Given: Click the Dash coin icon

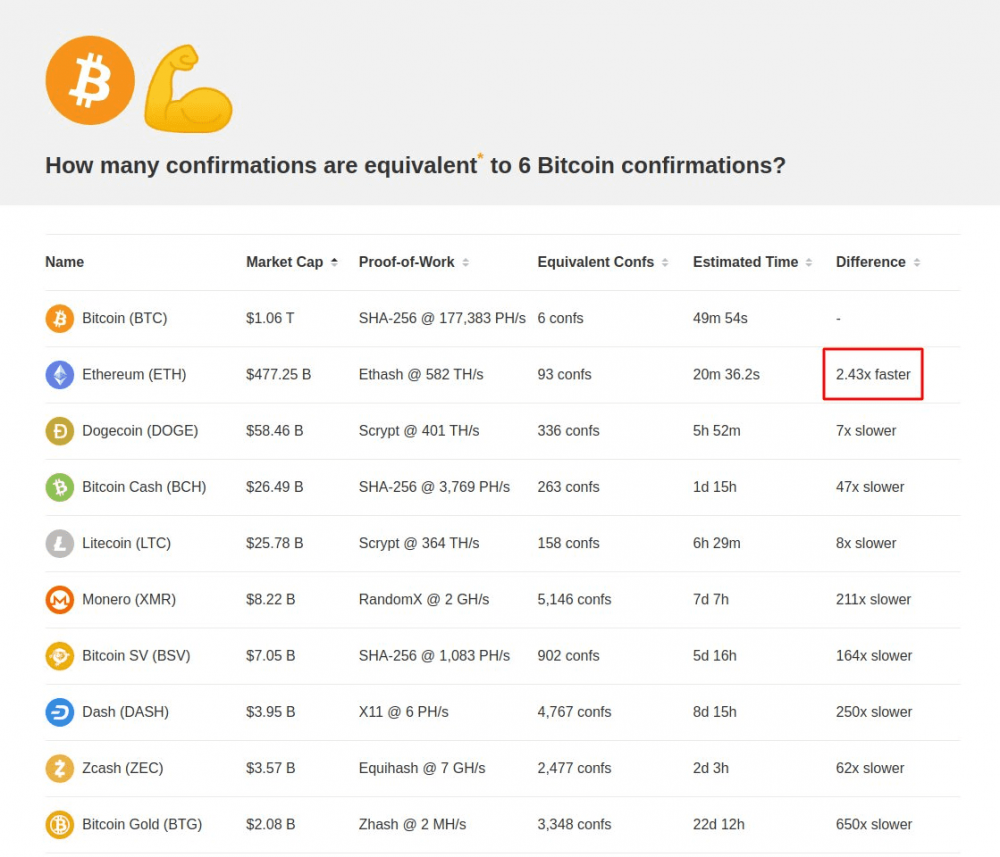Looking at the screenshot, I should click(60, 712).
